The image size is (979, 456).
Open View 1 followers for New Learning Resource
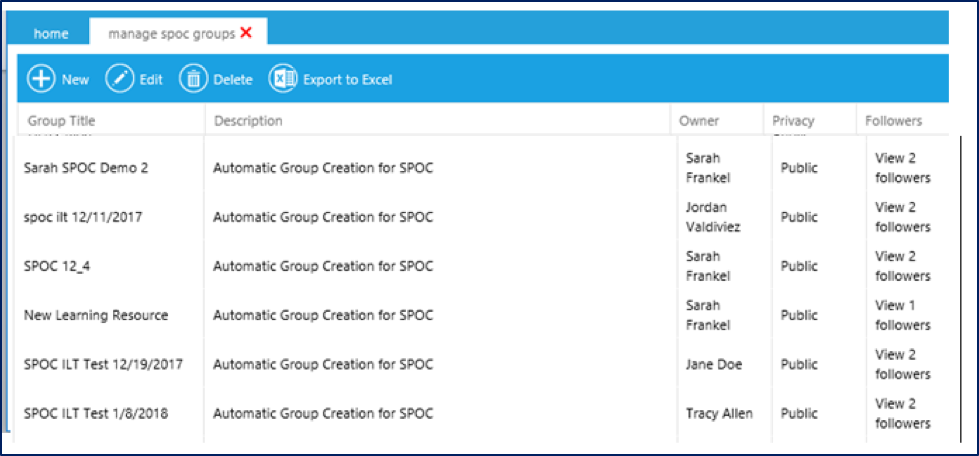tap(902, 315)
